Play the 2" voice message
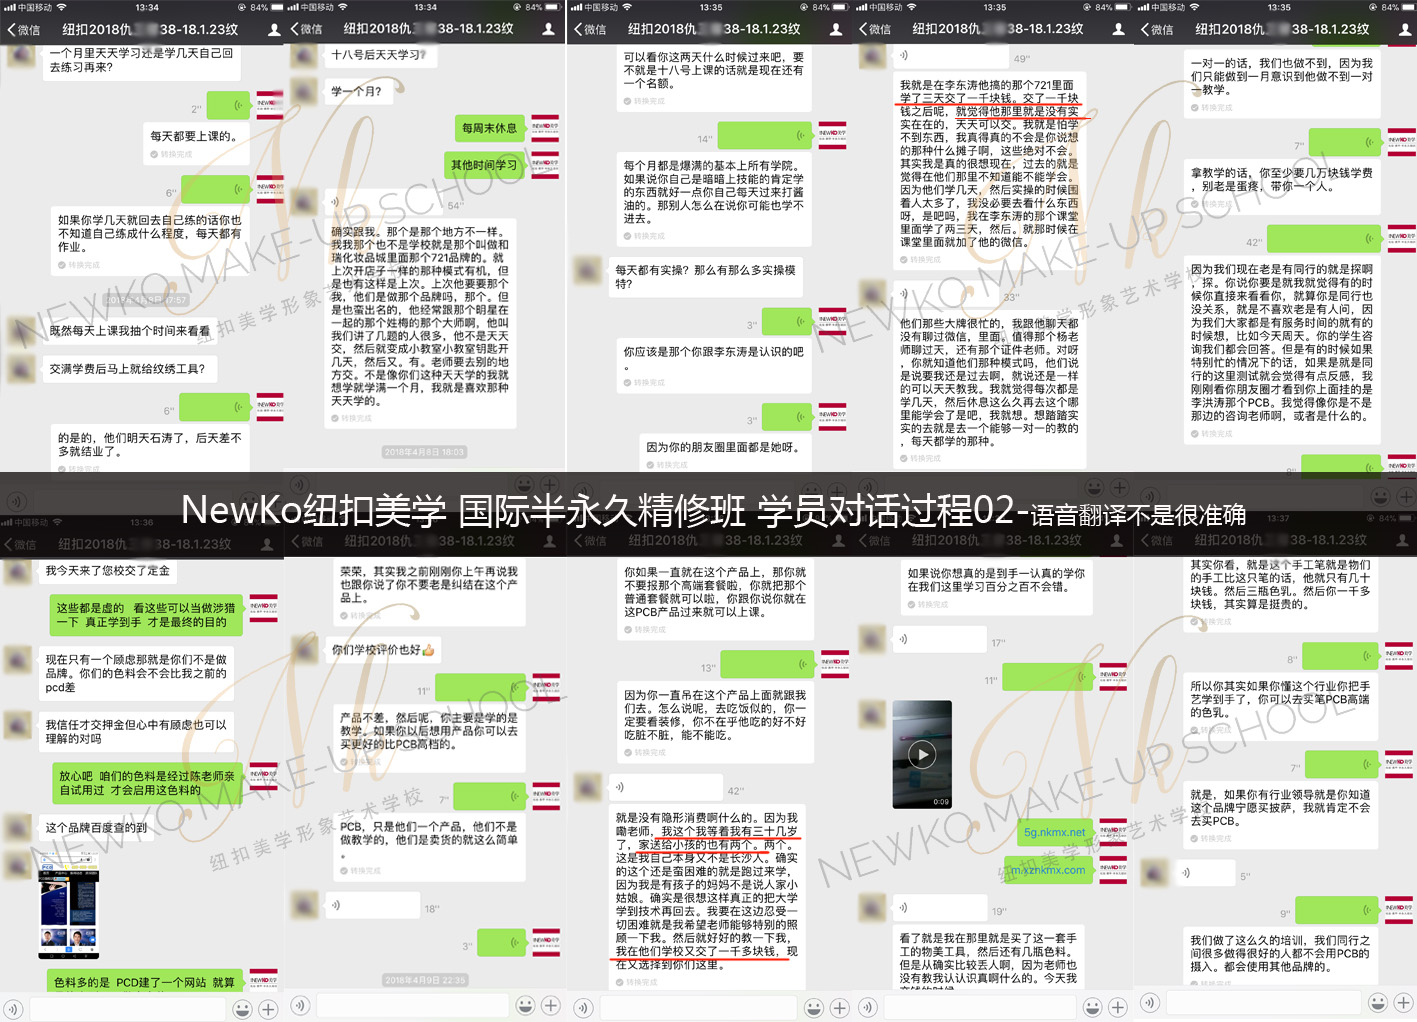This screenshot has height=1022, width=1417. pyautogui.click(x=228, y=105)
